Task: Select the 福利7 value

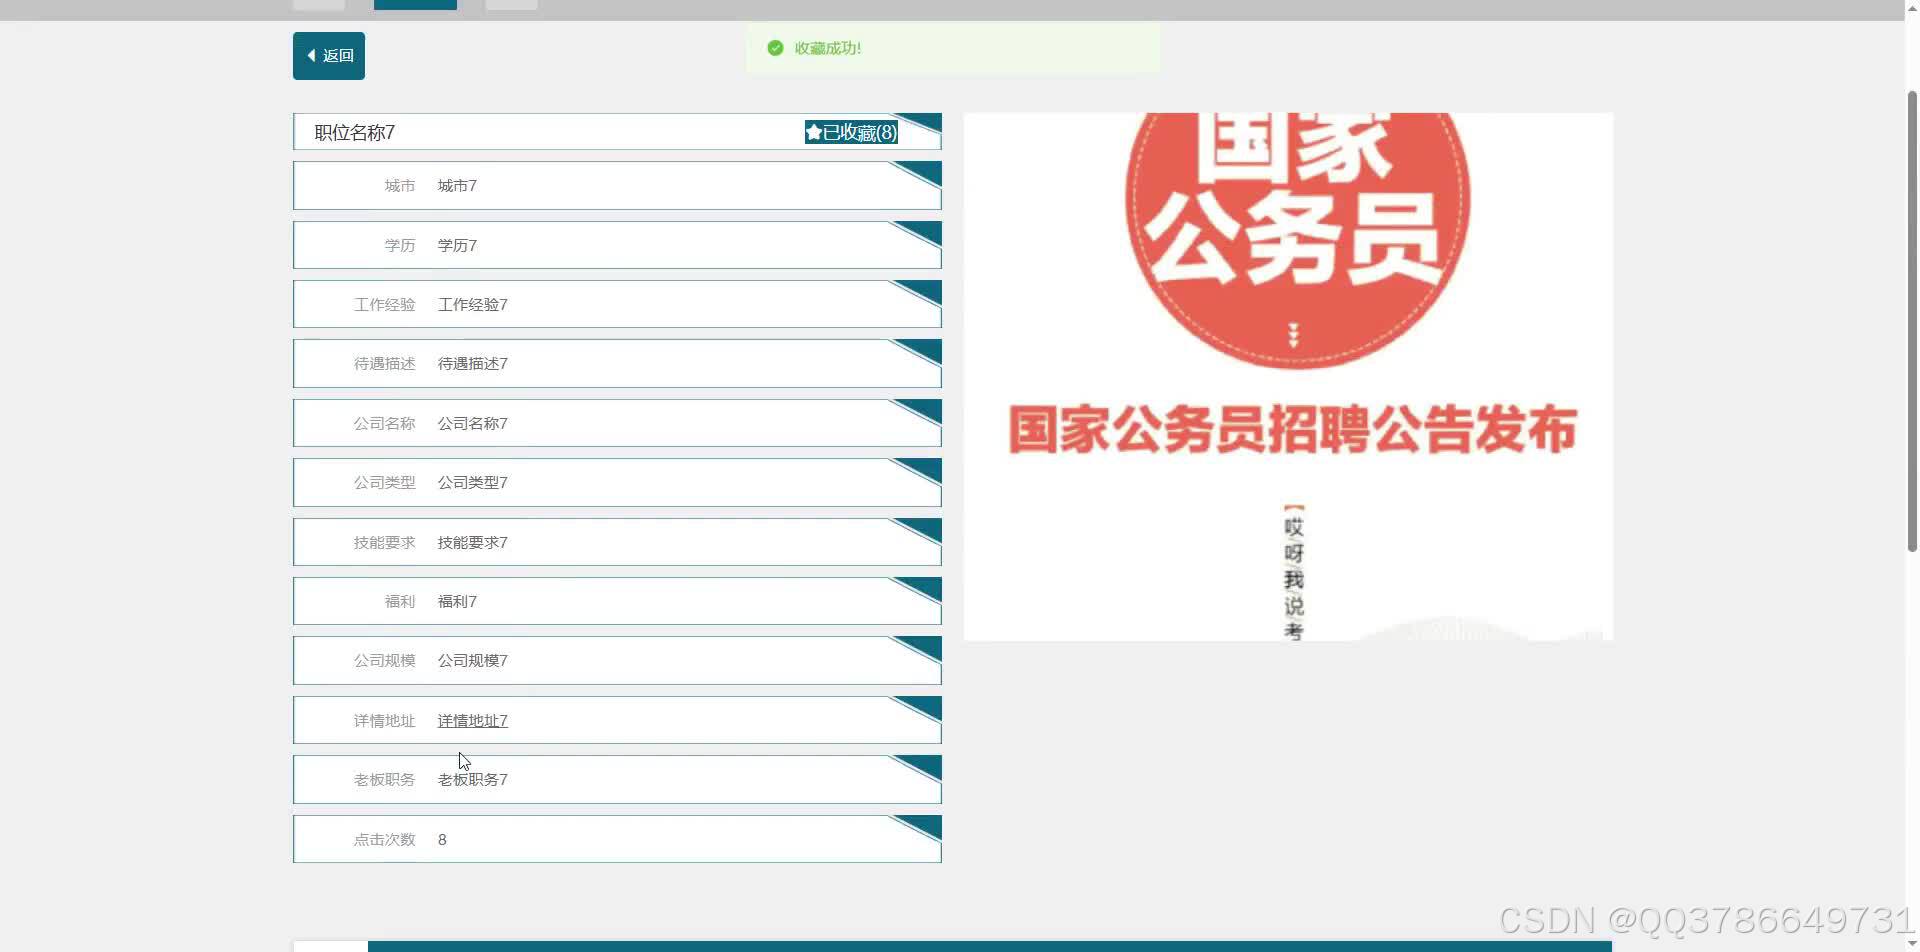Action: 457,601
